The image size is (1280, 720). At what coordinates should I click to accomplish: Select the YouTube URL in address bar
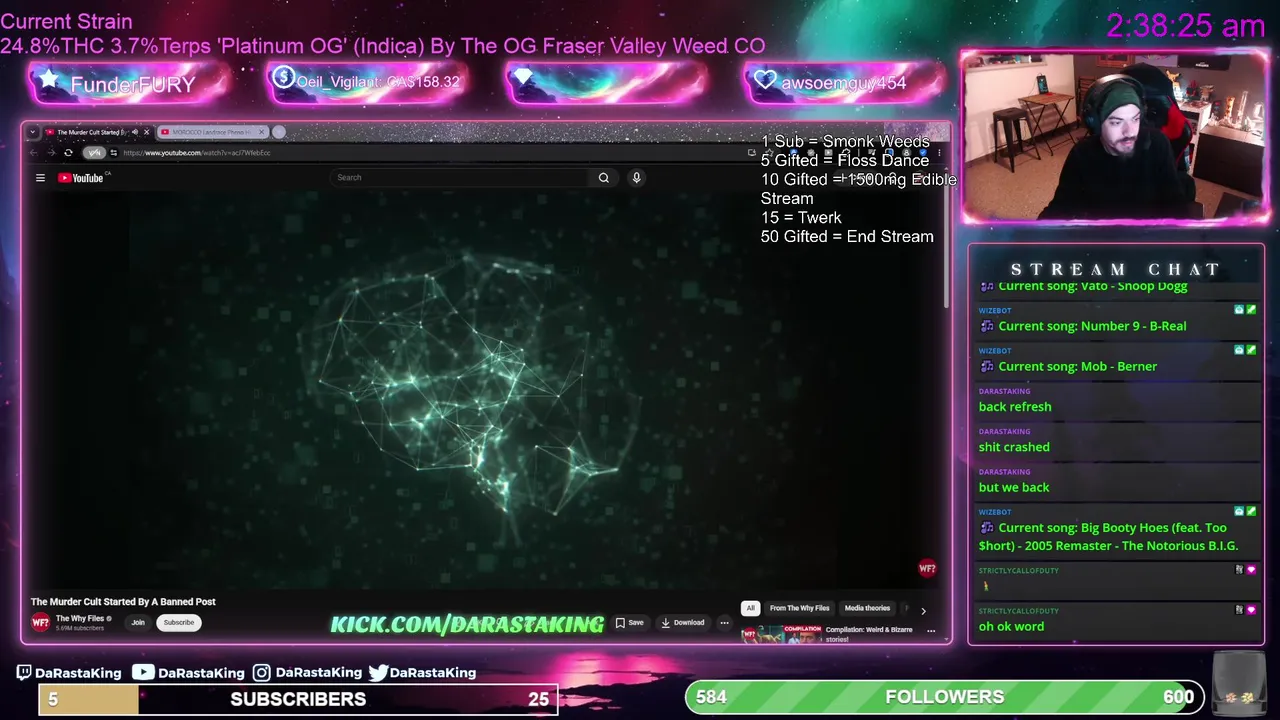pos(197,153)
